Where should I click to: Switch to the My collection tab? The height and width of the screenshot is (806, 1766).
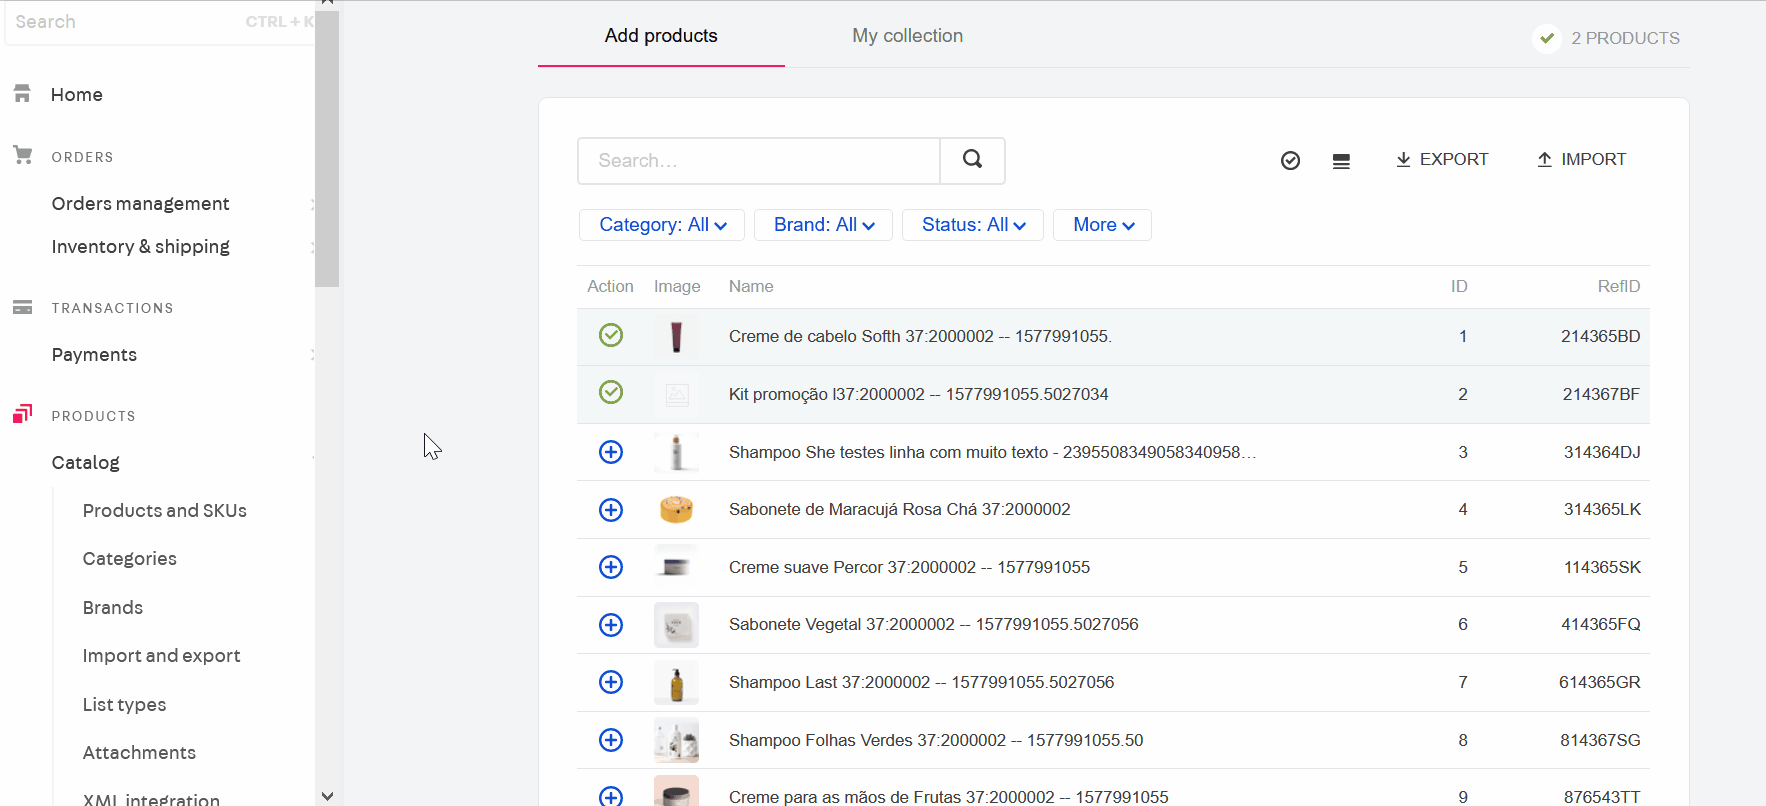point(907,36)
